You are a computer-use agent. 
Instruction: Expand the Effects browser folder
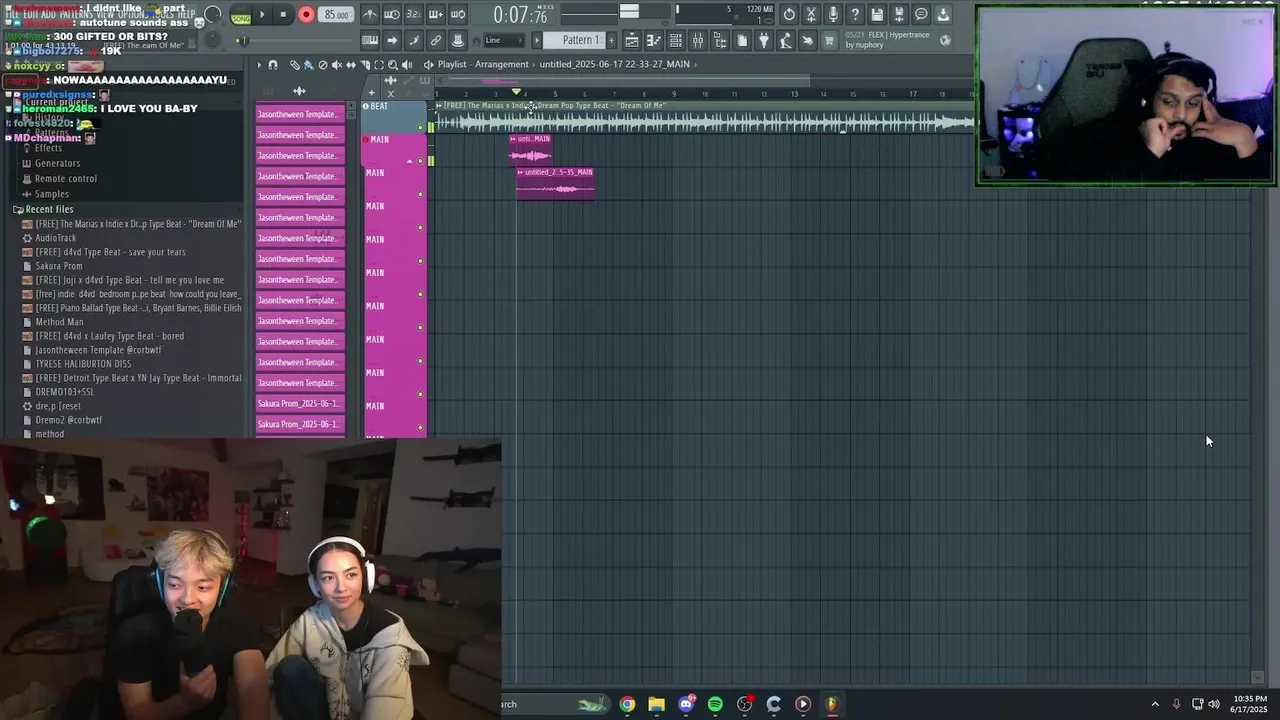coord(48,148)
